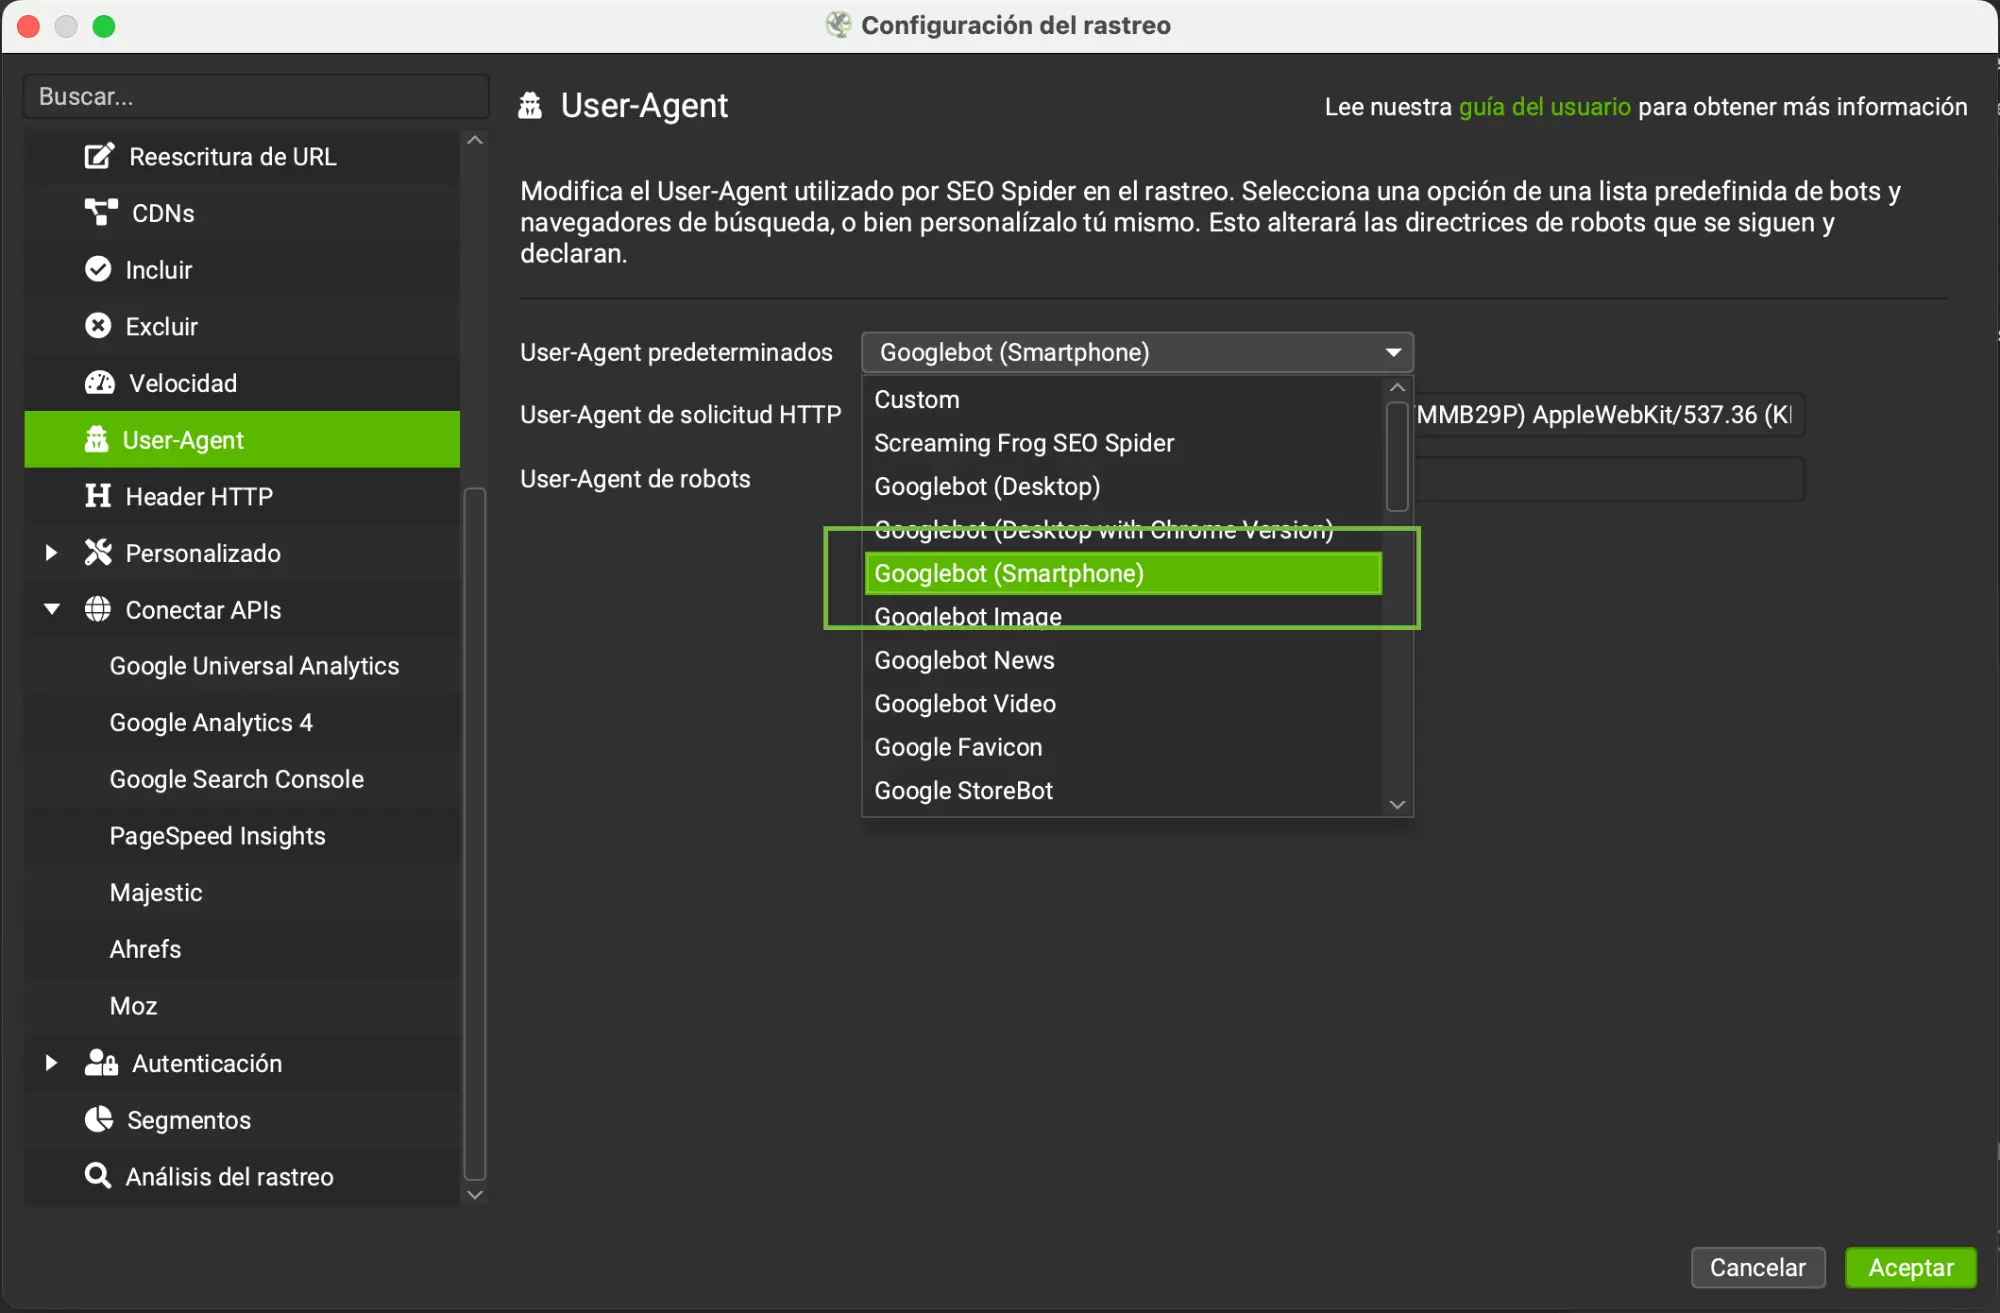Viewport: 2000px width, 1313px height.
Task: Click the Análisis del rastreo magnifier icon
Action: click(97, 1175)
